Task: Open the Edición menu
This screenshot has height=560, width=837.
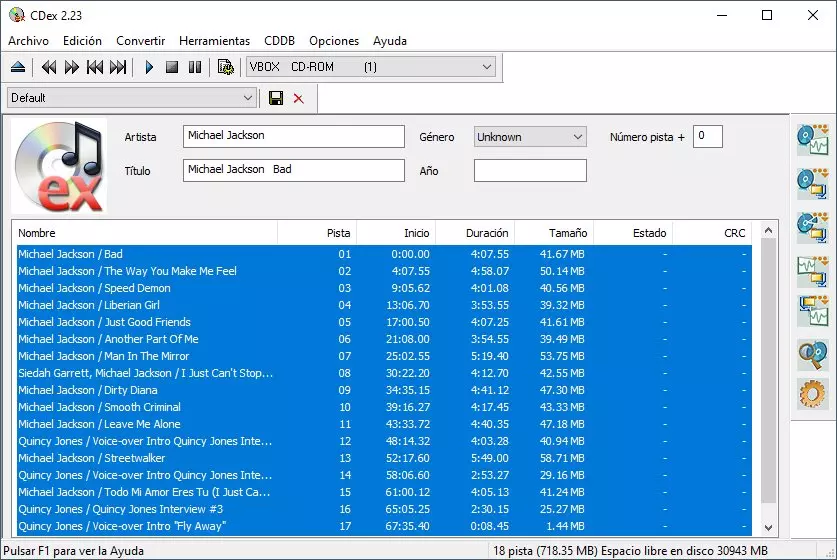Action: (82, 41)
